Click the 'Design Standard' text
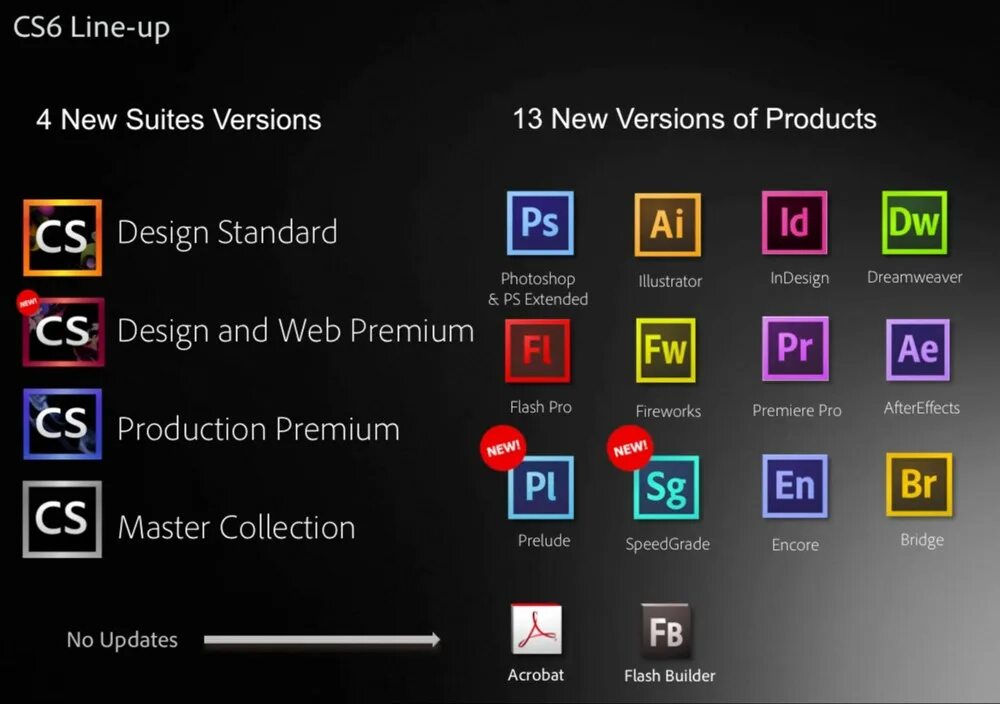 coord(227,233)
